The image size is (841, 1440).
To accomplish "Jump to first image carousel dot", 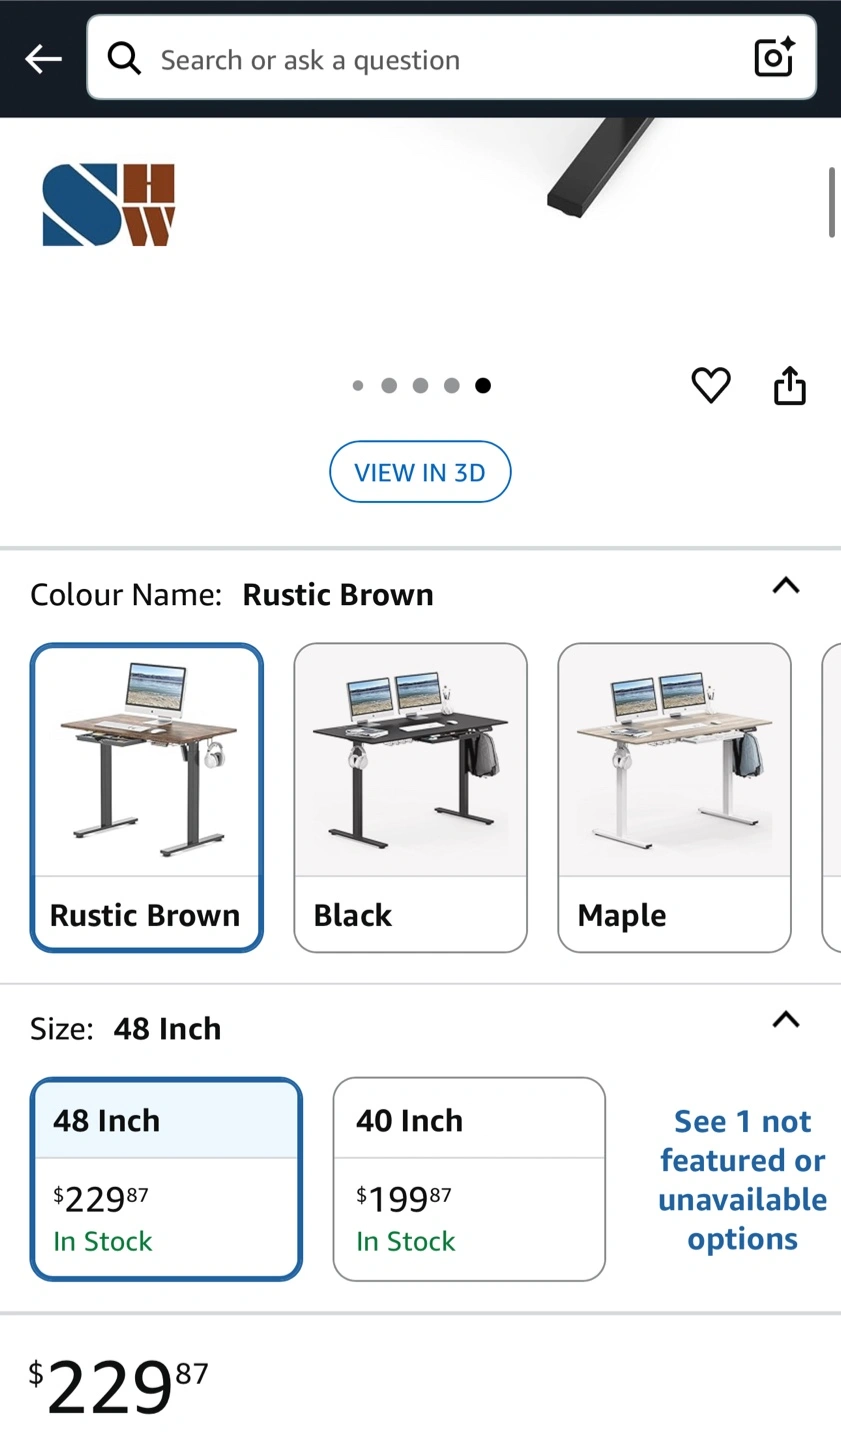I will point(358,385).
